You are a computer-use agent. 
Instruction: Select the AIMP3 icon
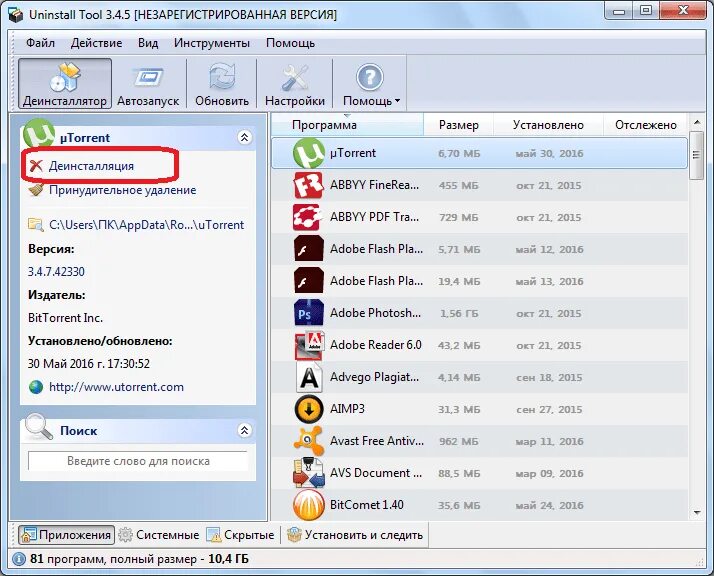coord(309,409)
